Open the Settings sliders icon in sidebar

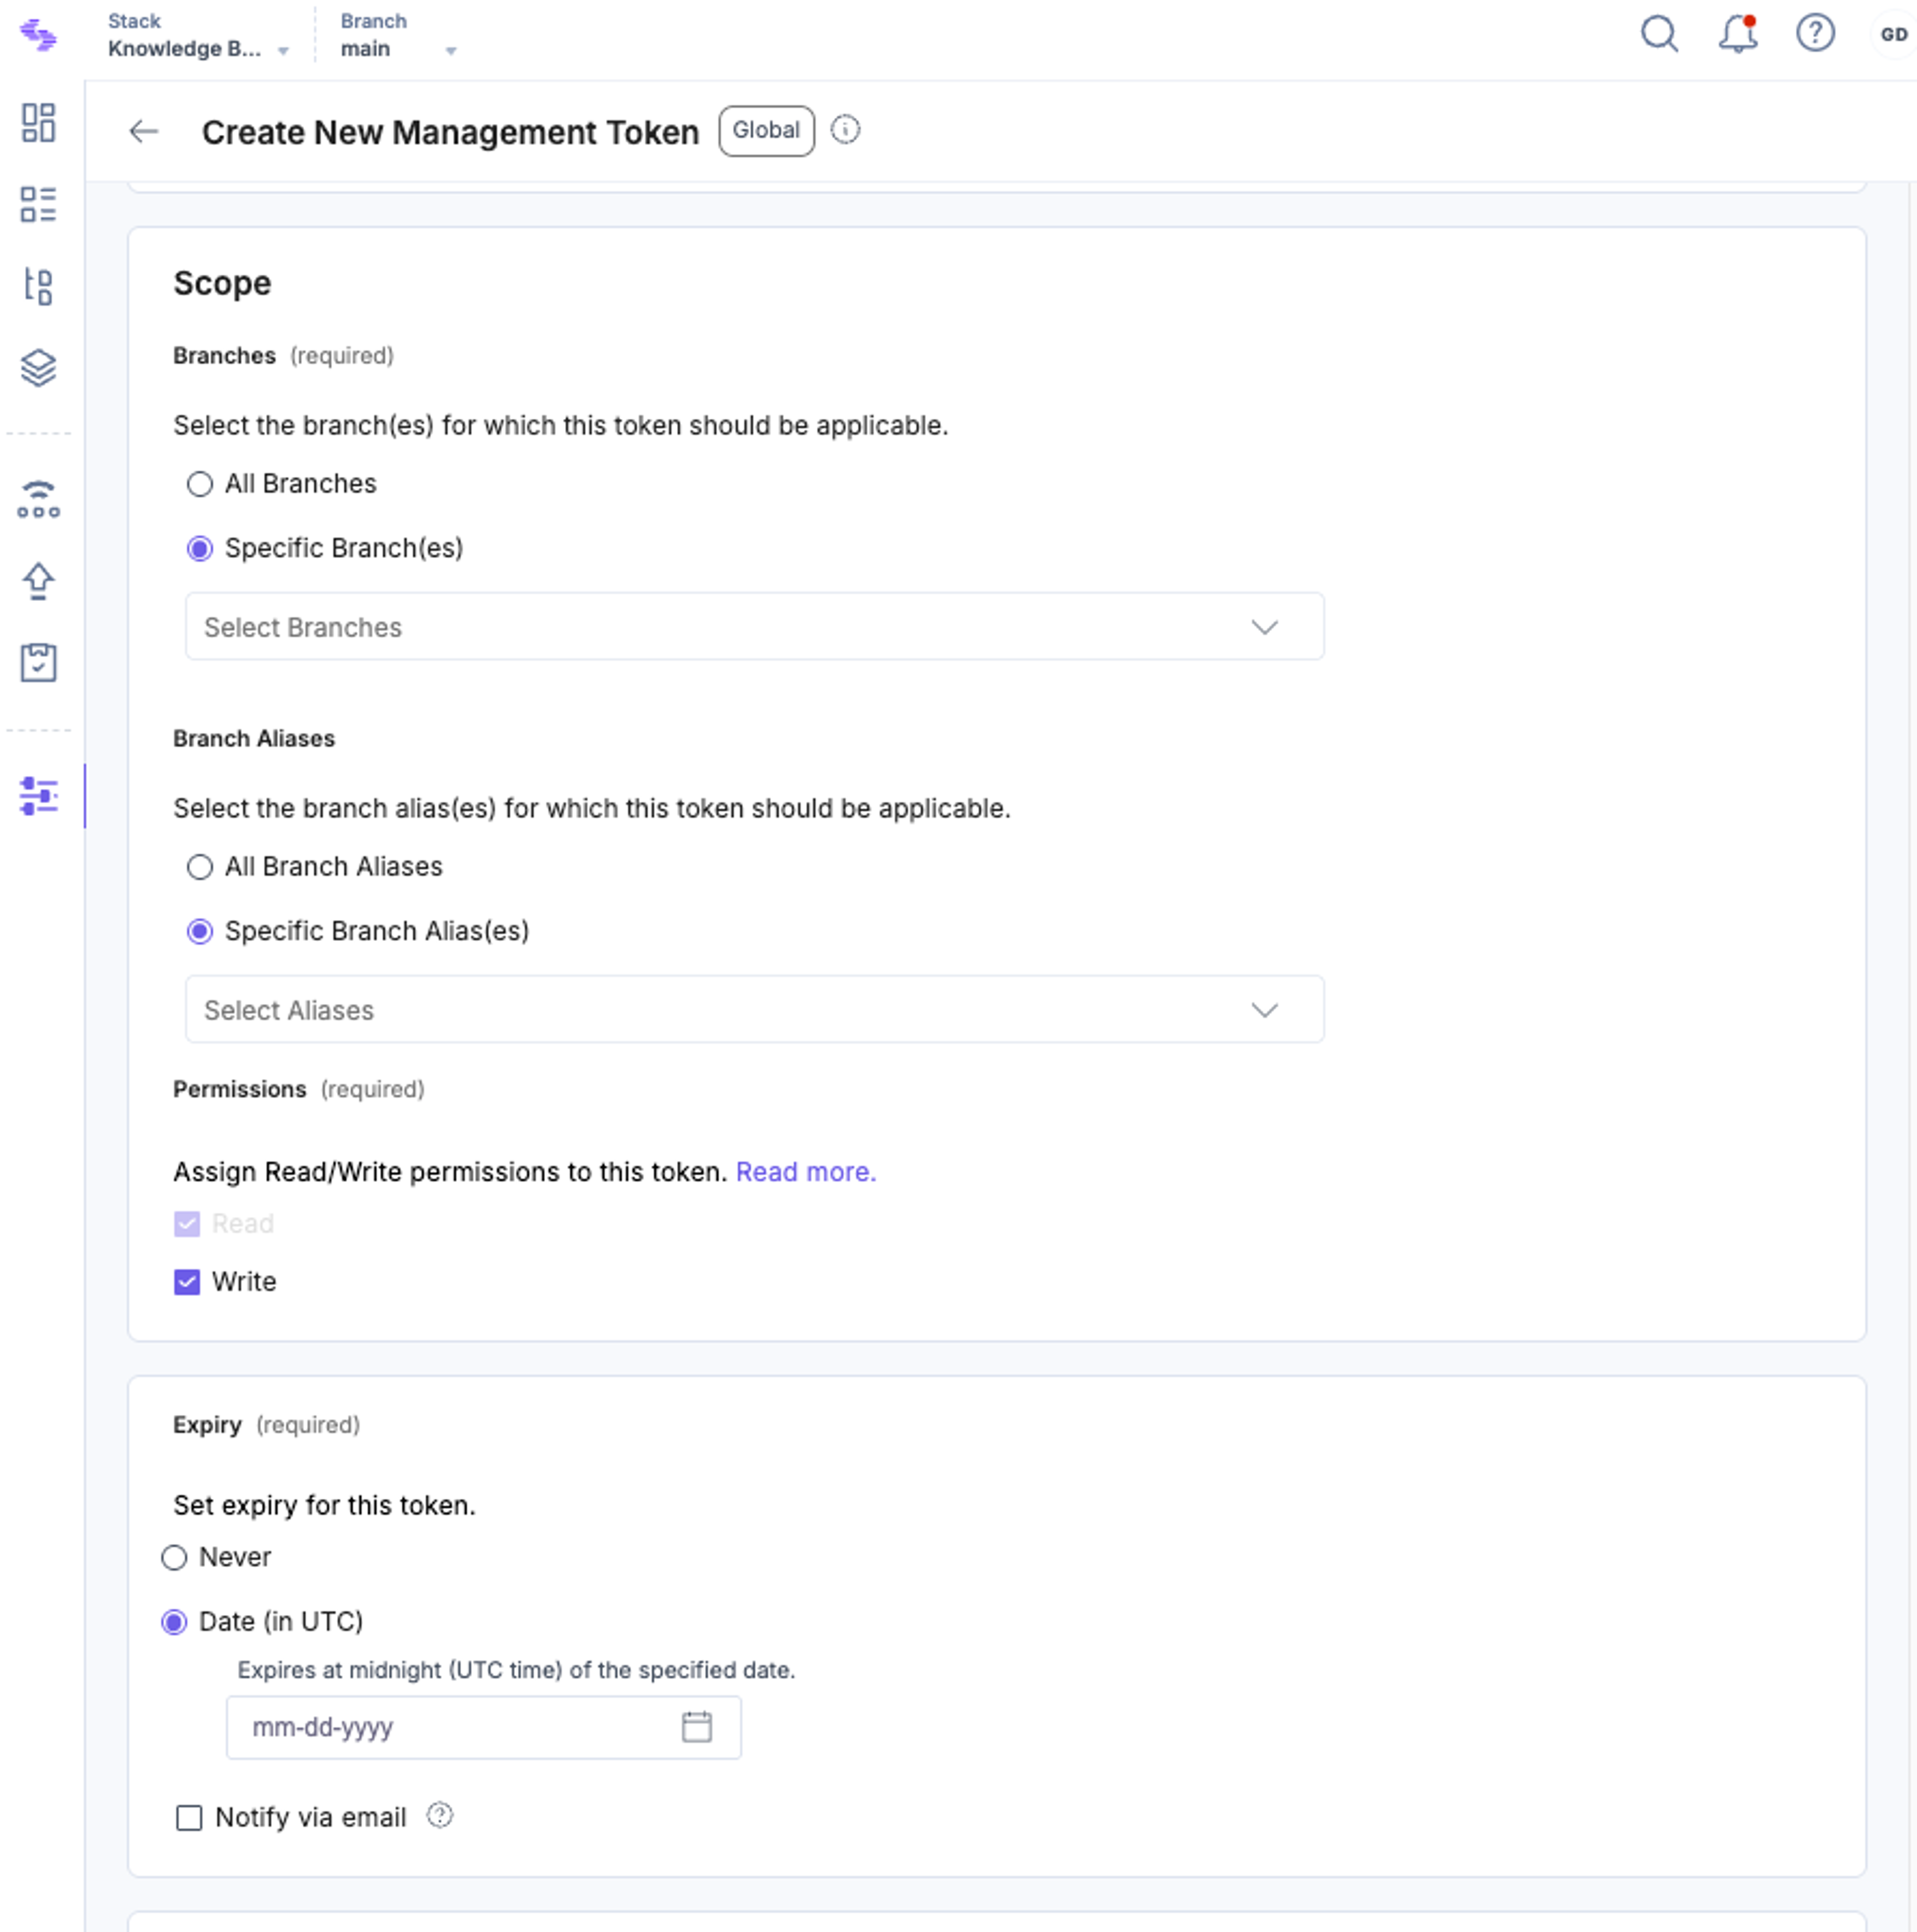pyautogui.click(x=38, y=796)
